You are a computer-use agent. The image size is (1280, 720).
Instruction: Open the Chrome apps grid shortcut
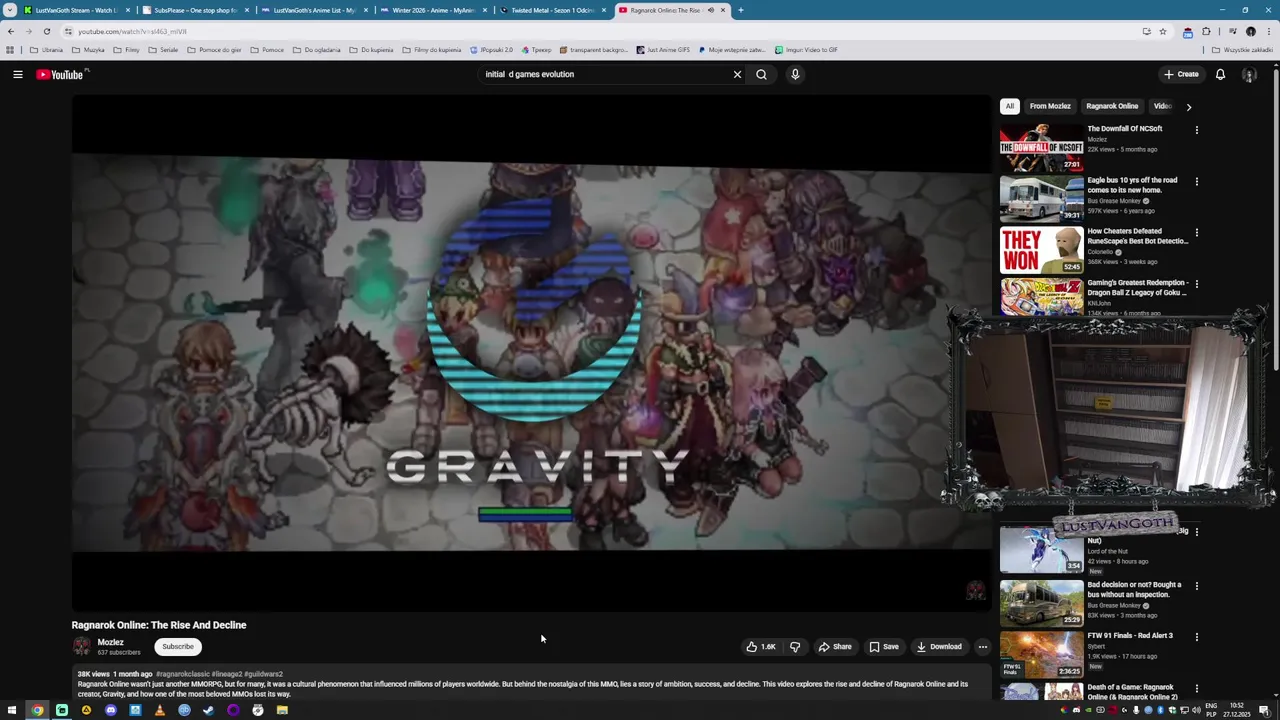tap(10, 49)
